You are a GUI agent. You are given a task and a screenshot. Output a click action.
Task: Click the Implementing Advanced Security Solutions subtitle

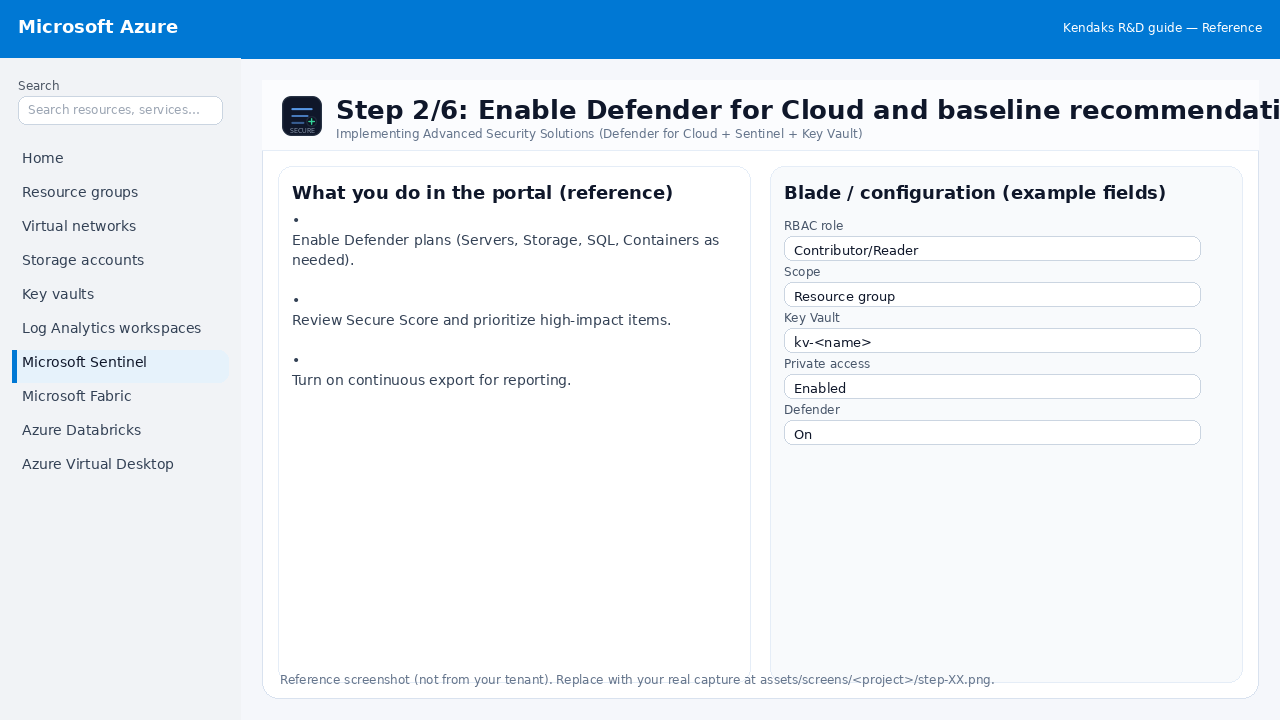tap(599, 134)
